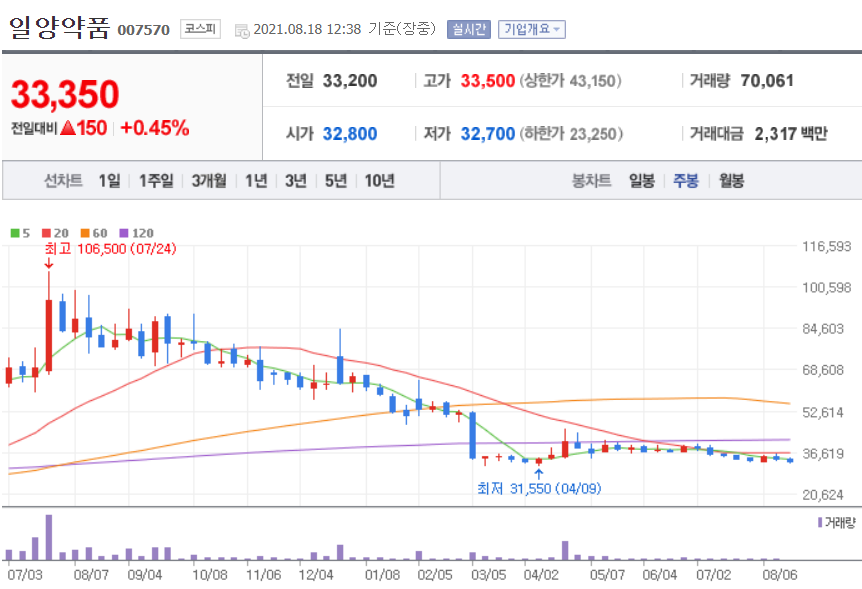Image resolution: width=862 pixels, height=589 pixels.
Task: Click the stock code 007570
Action: coord(143,30)
